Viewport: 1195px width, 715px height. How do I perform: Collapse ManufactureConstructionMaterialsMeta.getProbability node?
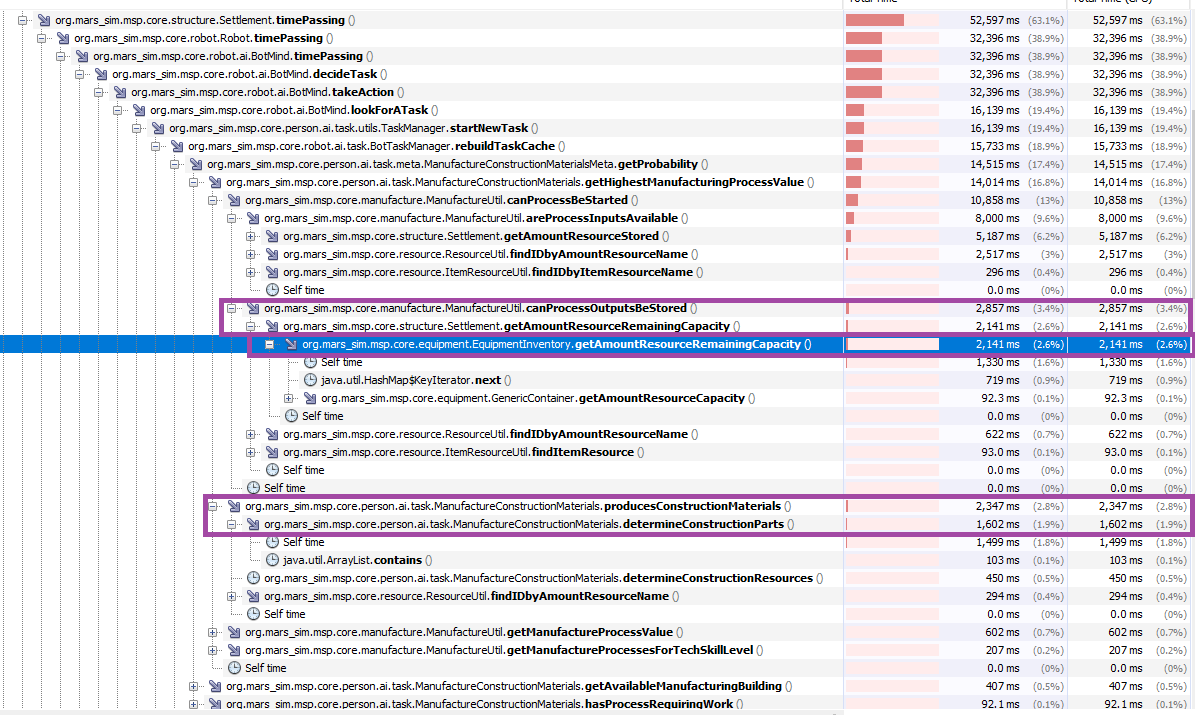click(175, 164)
